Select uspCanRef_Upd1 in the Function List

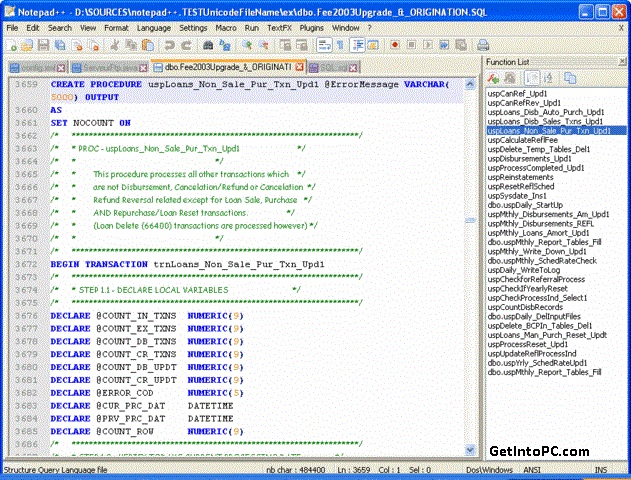click(x=518, y=93)
